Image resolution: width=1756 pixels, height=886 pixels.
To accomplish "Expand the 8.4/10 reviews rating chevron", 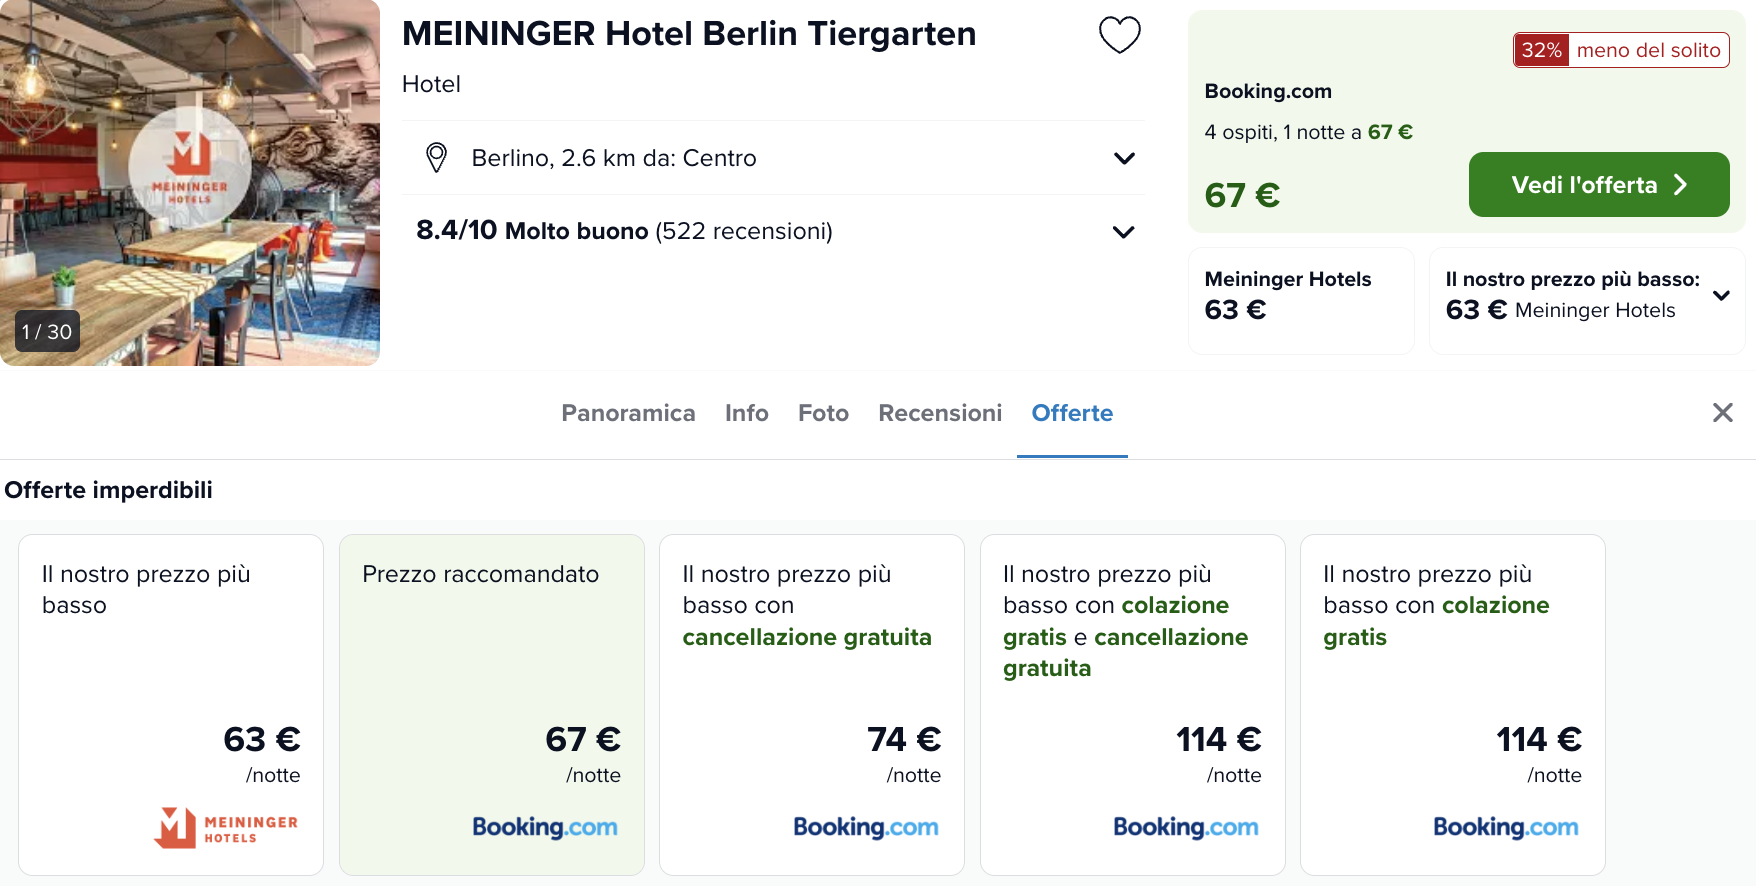I will coord(1124,232).
